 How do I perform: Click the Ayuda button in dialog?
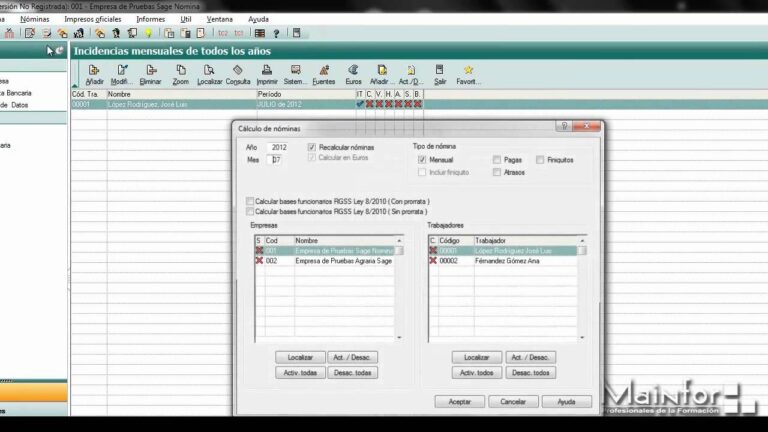566,402
